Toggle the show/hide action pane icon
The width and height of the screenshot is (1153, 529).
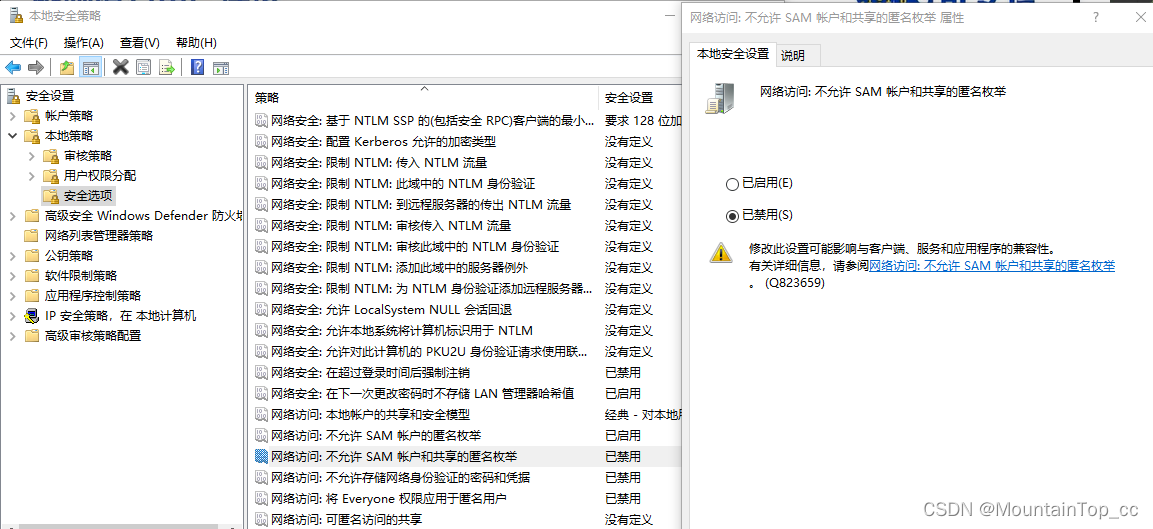(x=221, y=68)
